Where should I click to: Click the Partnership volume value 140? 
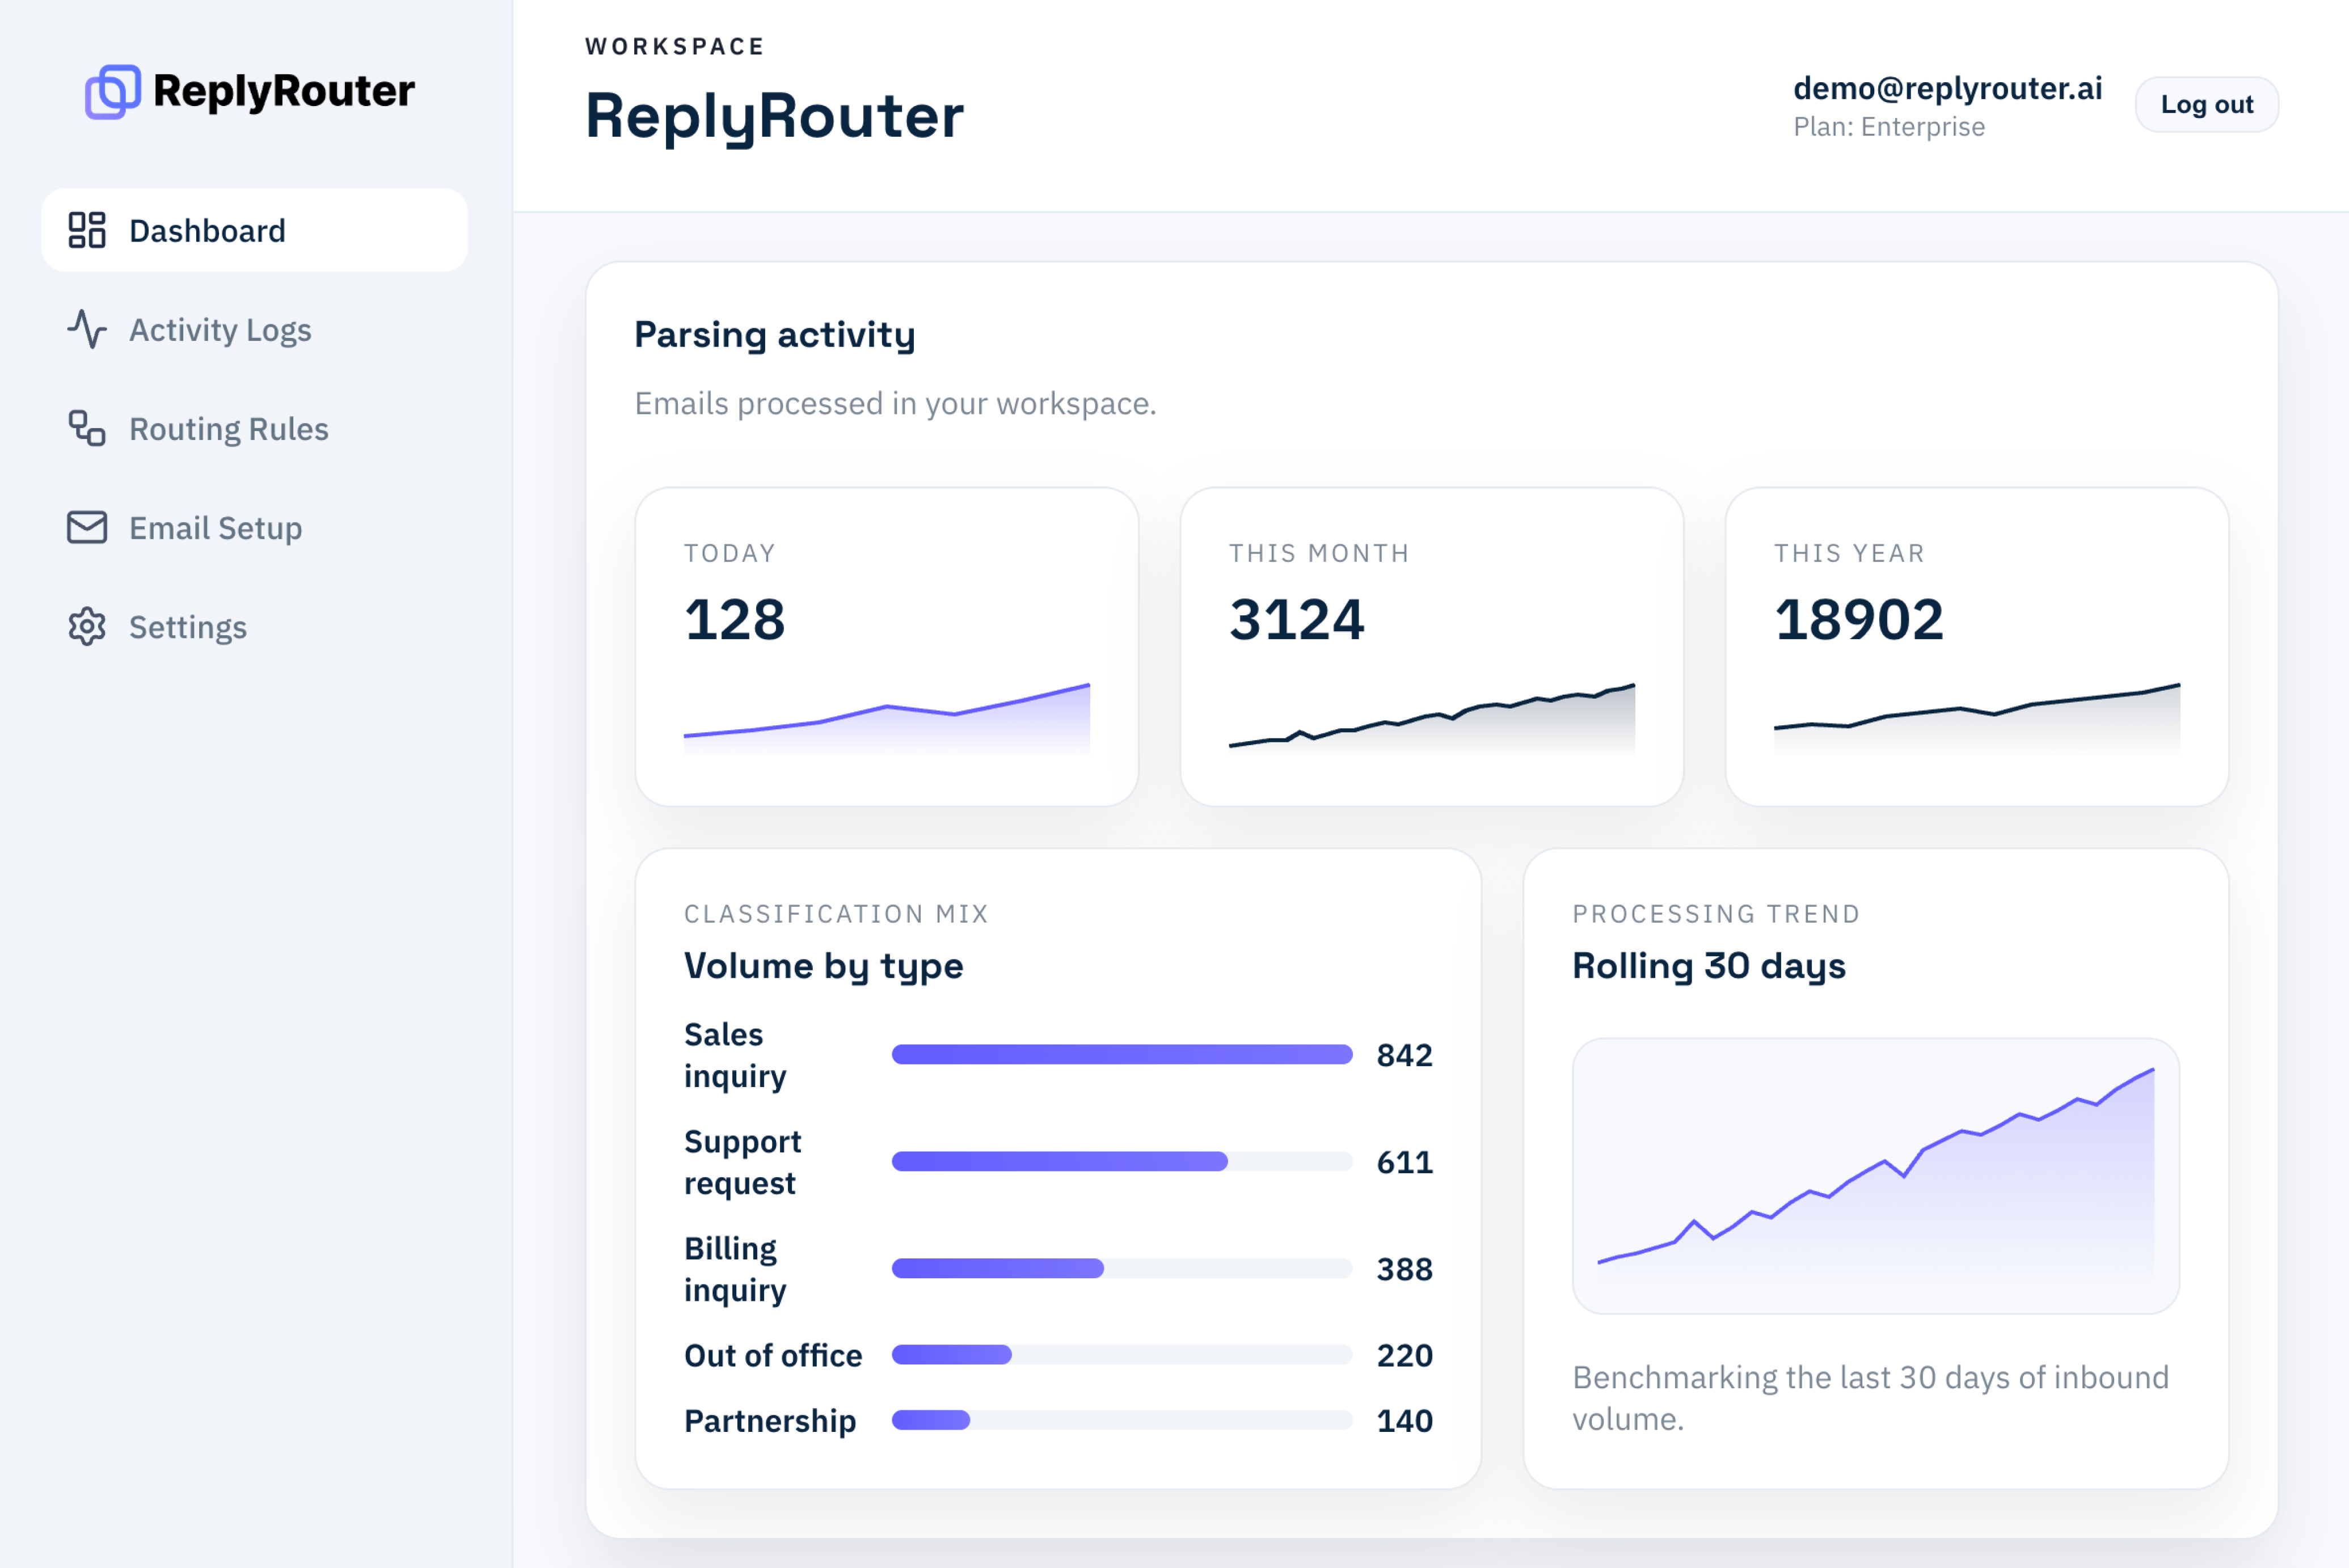(1404, 1420)
